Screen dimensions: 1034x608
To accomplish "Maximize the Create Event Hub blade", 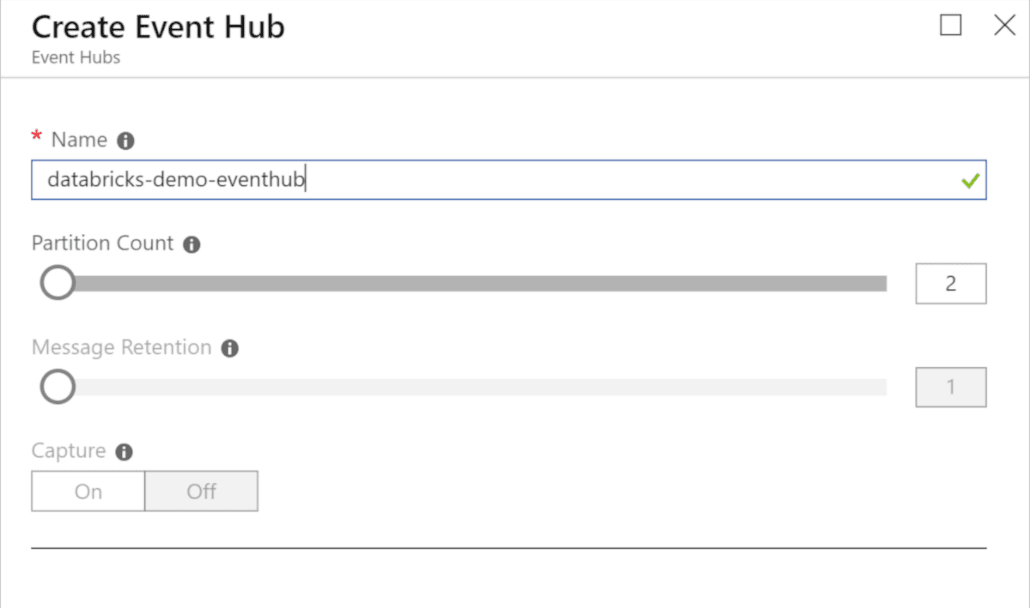I will click(951, 26).
